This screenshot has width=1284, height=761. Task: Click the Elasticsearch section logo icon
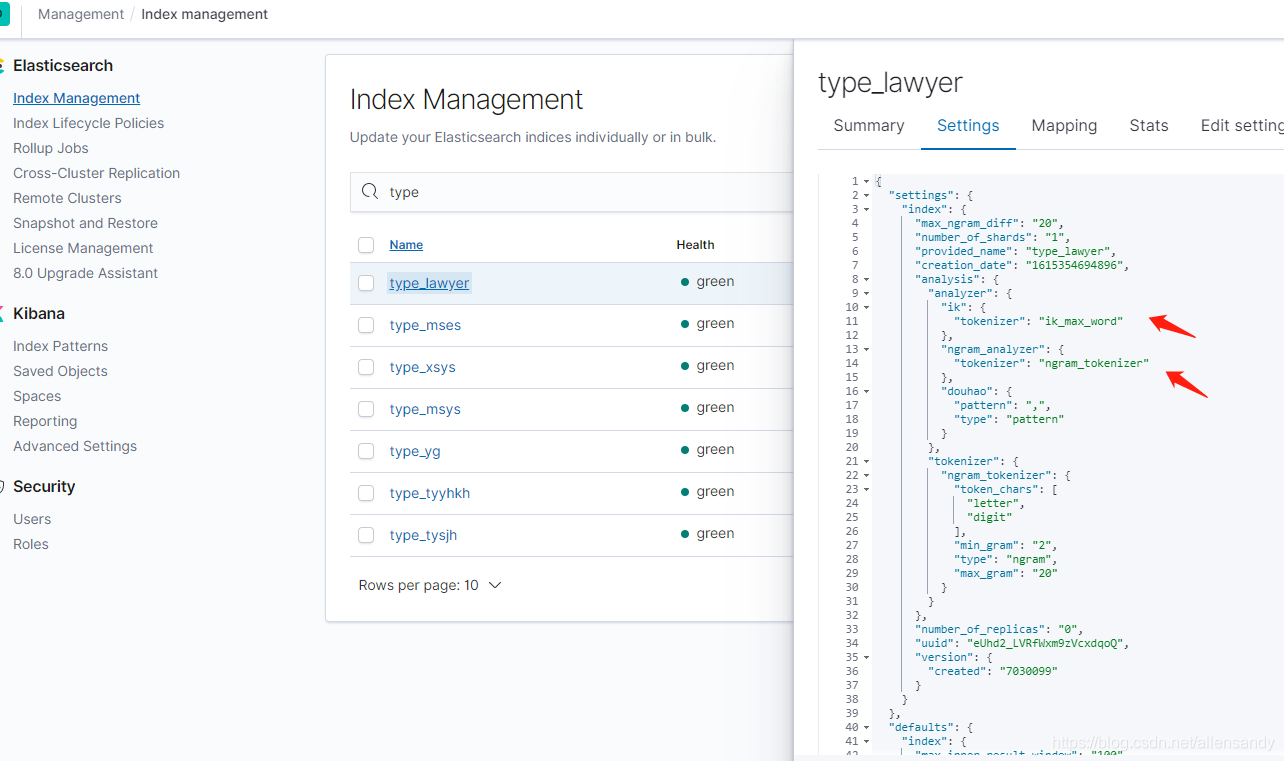click(2, 66)
